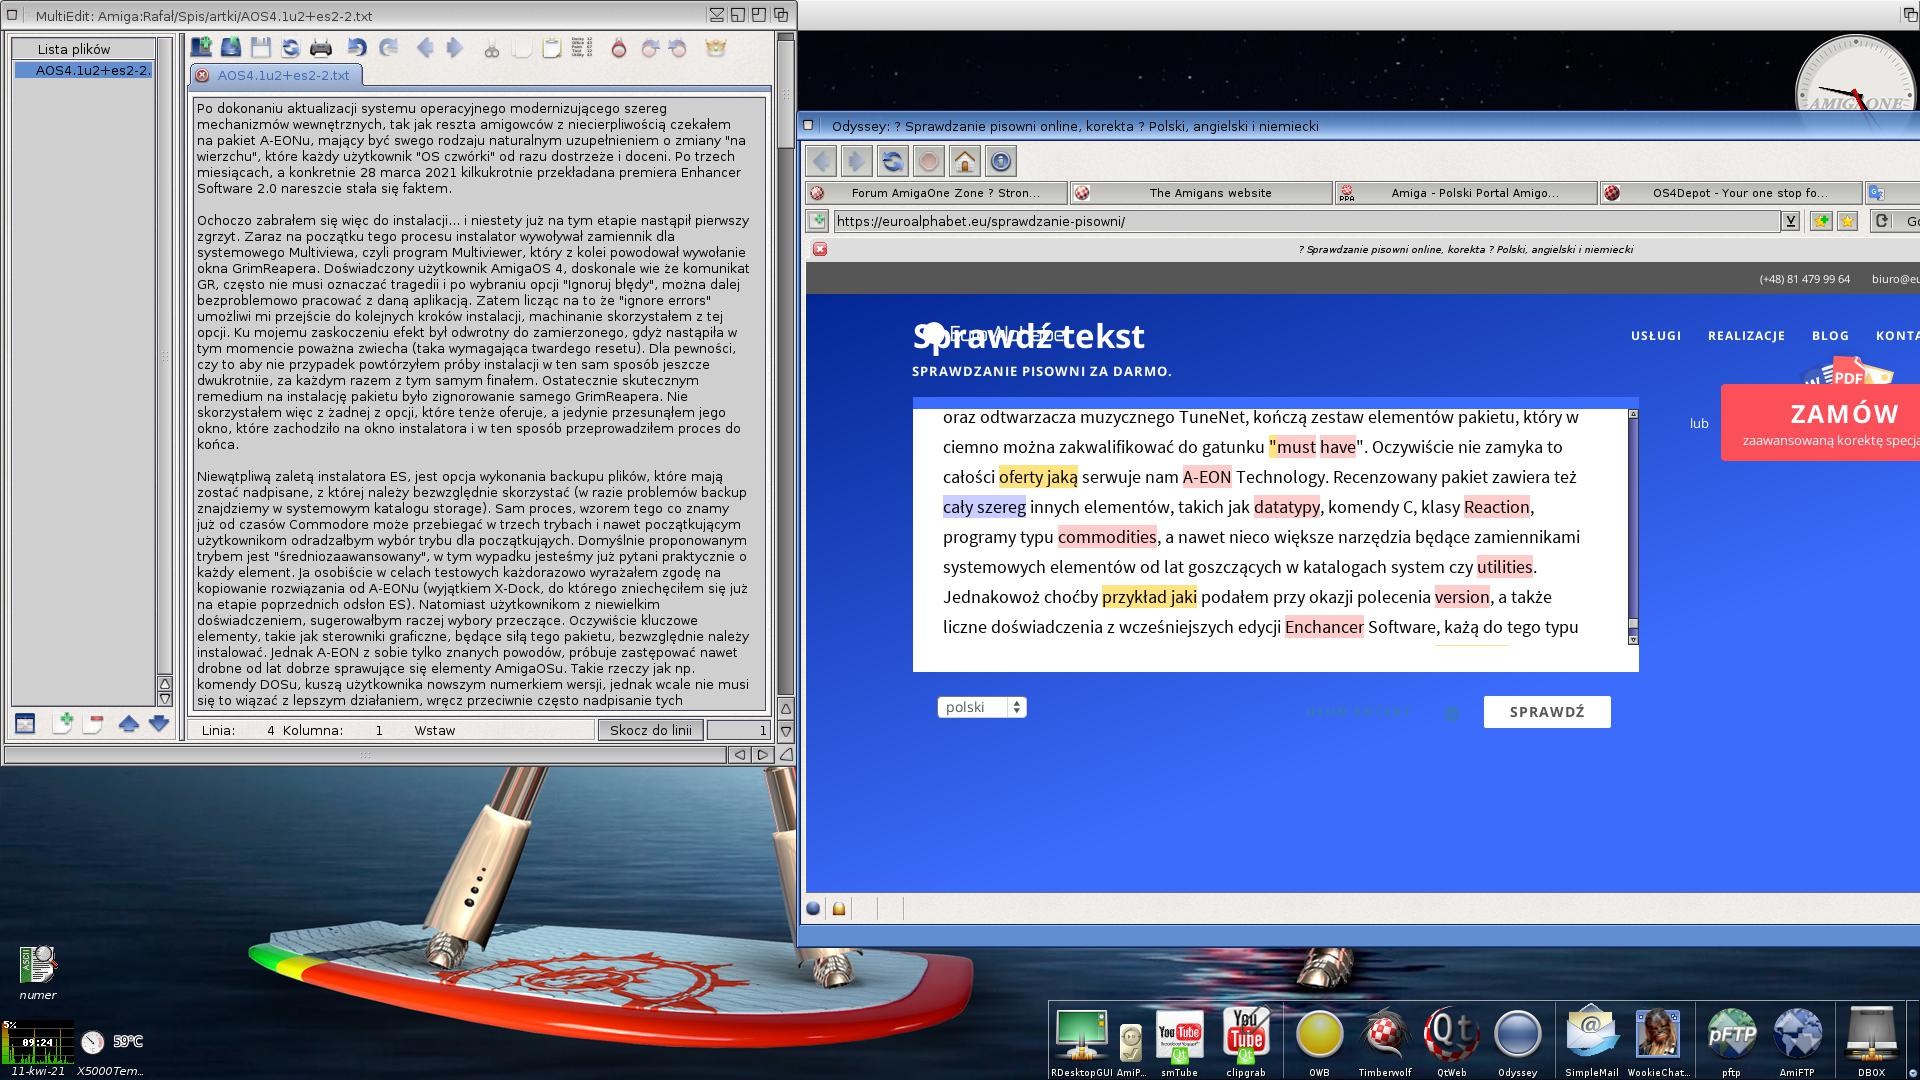The image size is (1920, 1080).
Task: Click the Odyssey URL address field
Action: [x=1307, y=221]
